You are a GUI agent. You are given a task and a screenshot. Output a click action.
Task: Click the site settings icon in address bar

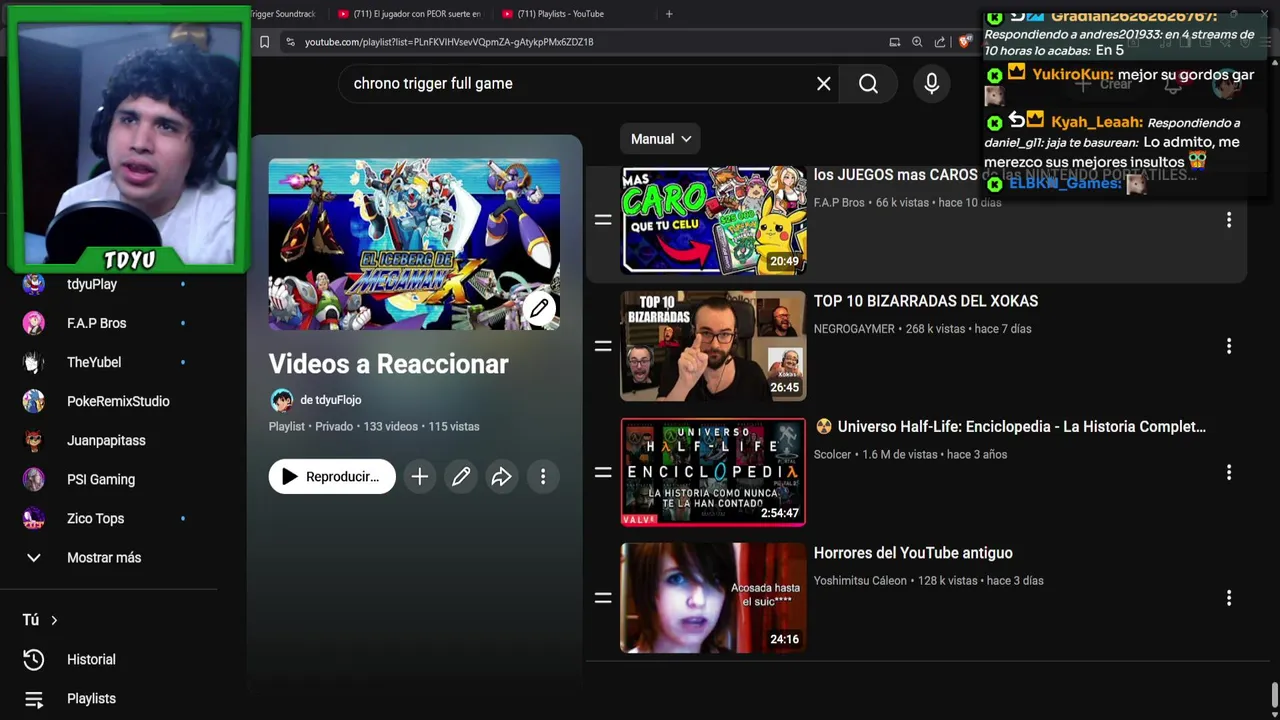click(290, 42)
